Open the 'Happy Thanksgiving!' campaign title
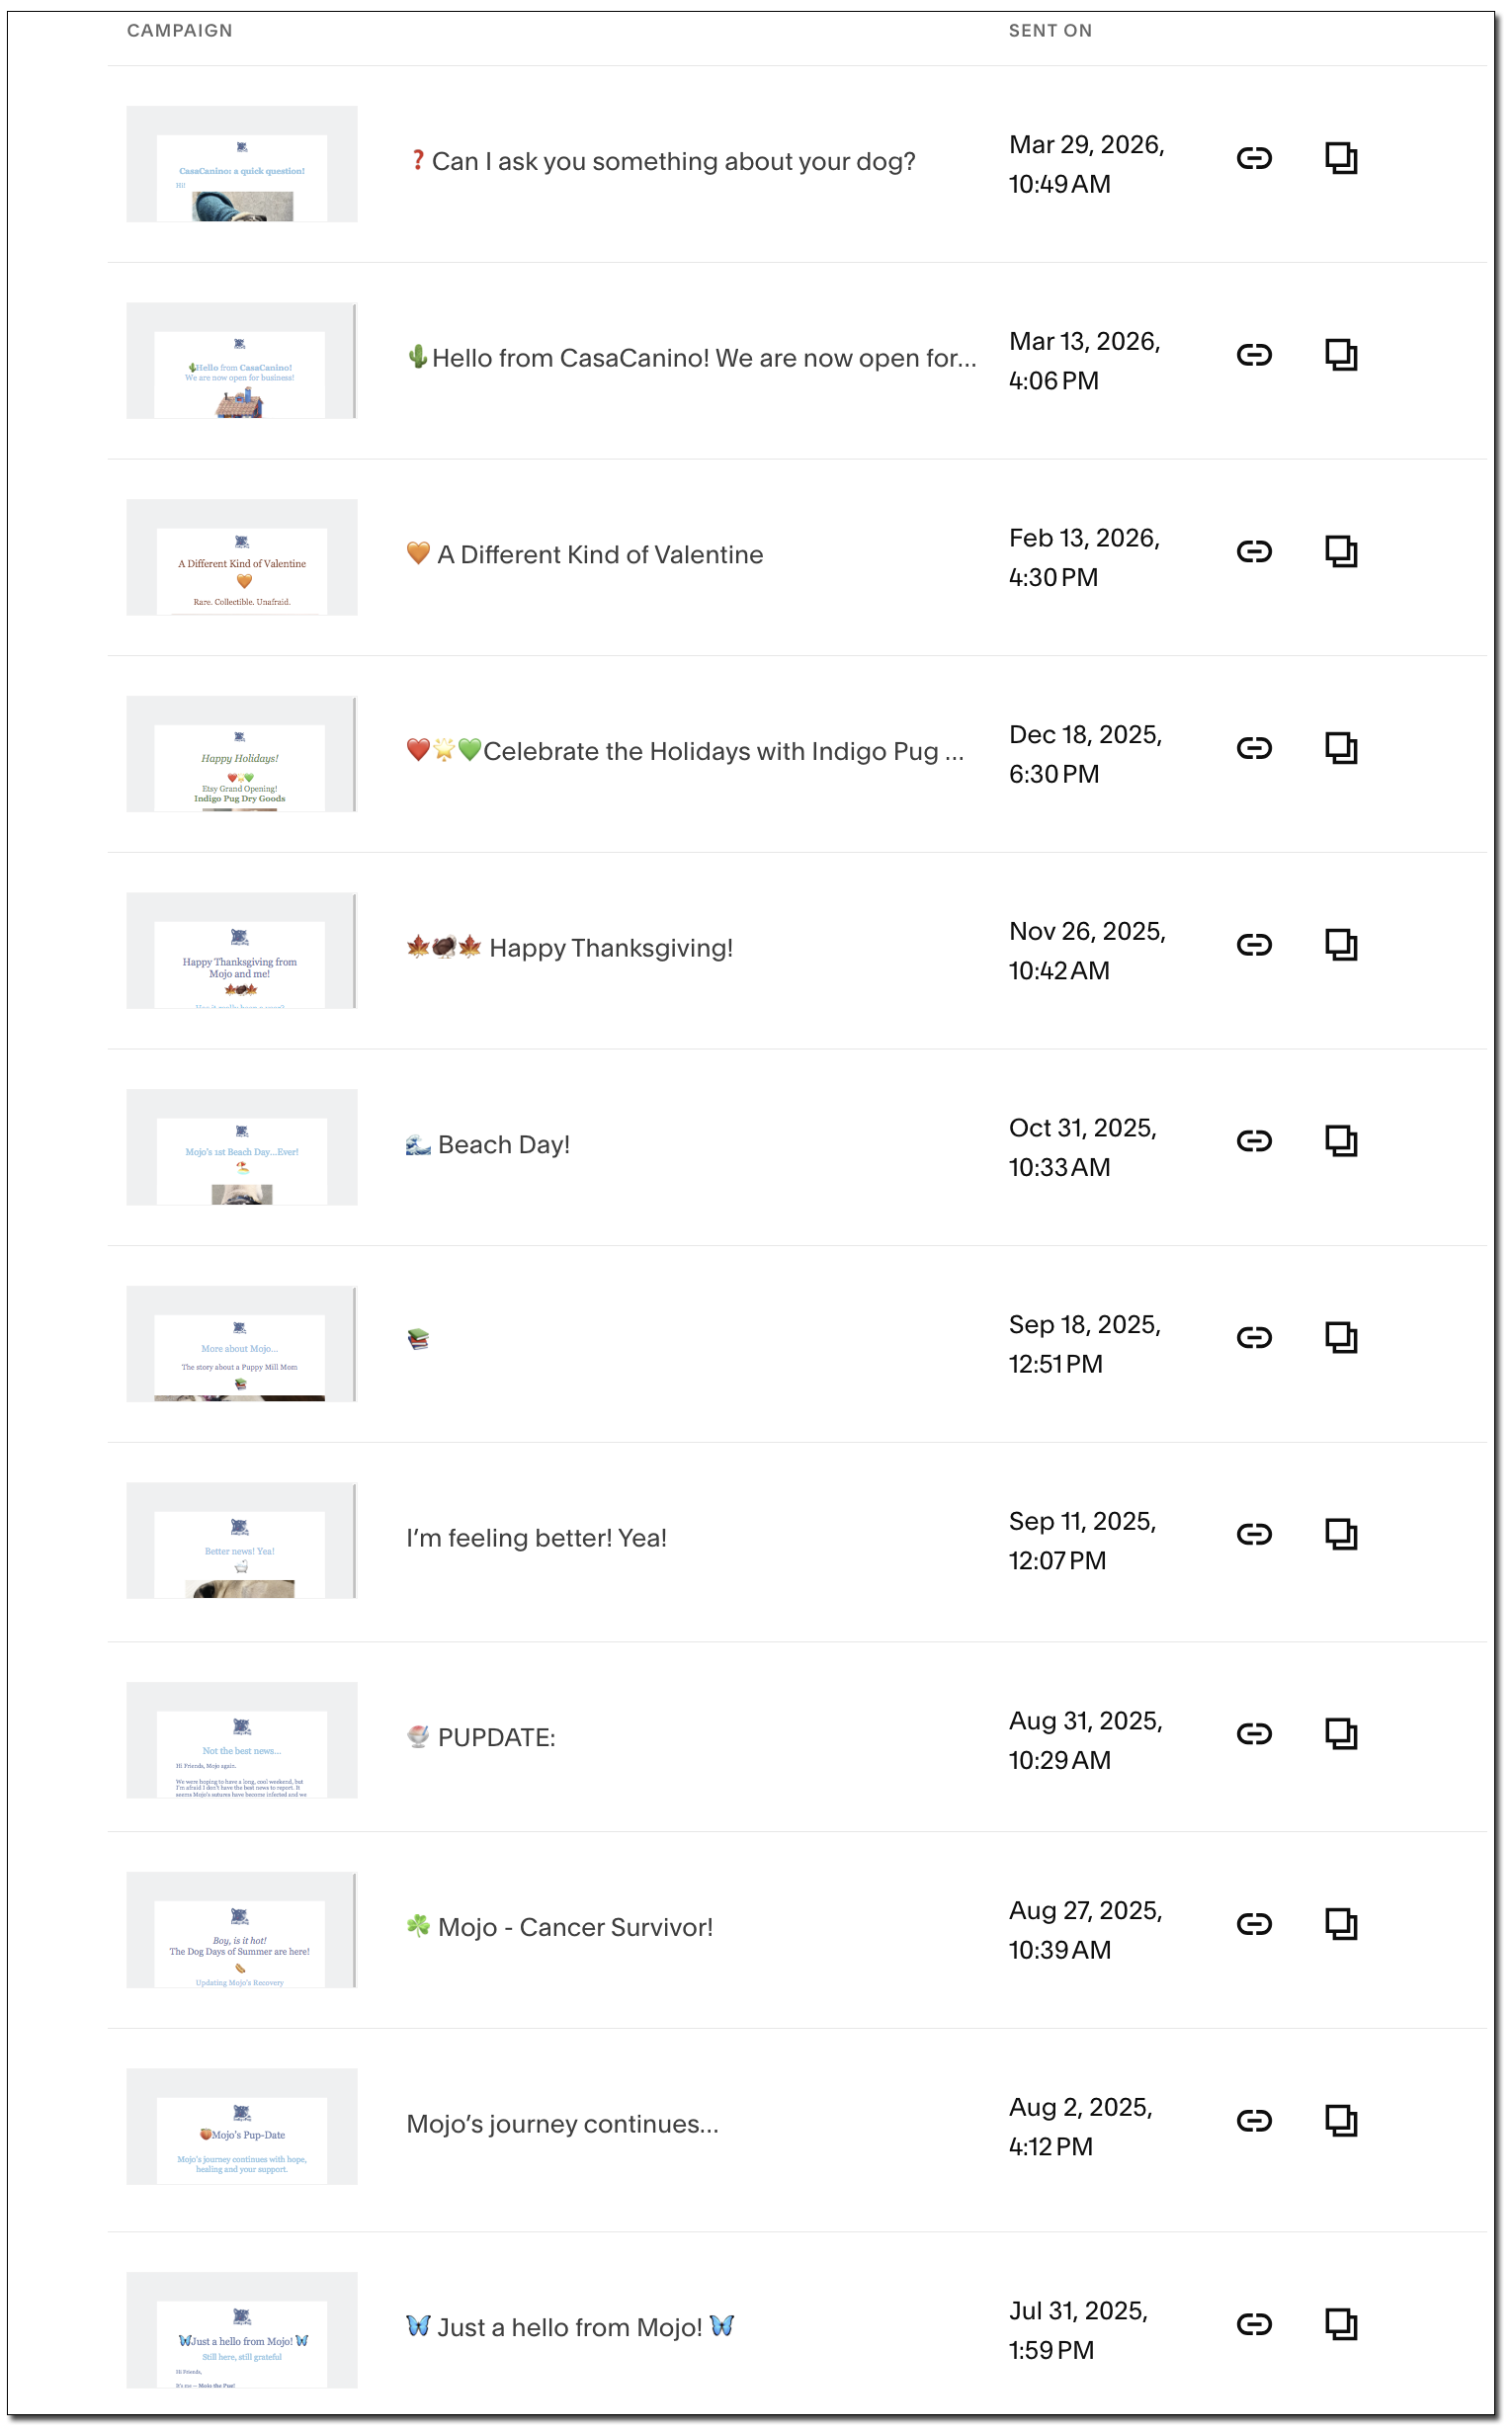The height and width of the screenshot is (2433, 1512). coord(610,948)
